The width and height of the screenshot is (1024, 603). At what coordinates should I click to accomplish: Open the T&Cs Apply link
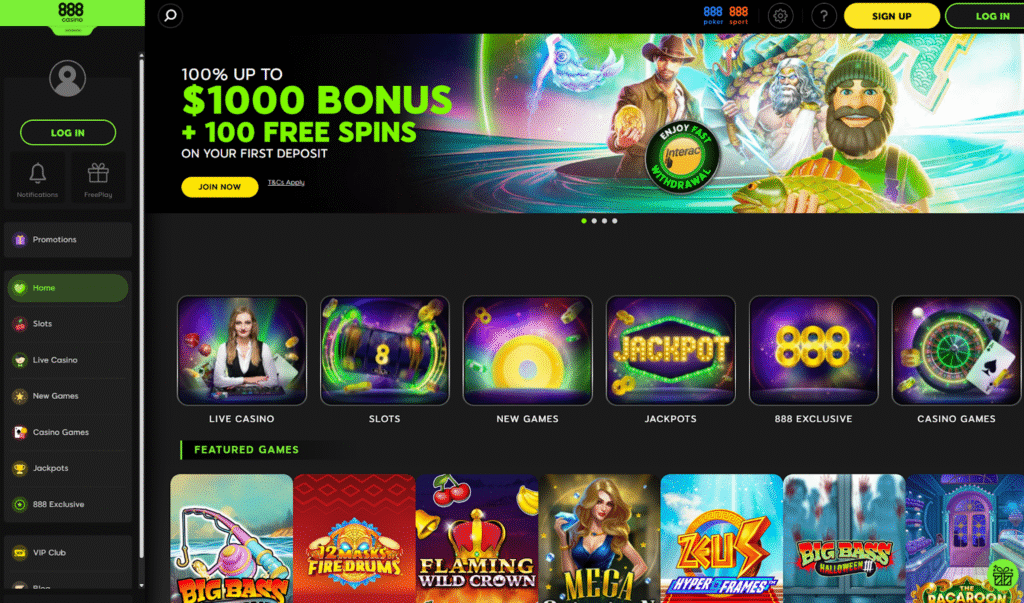point(286,182)
